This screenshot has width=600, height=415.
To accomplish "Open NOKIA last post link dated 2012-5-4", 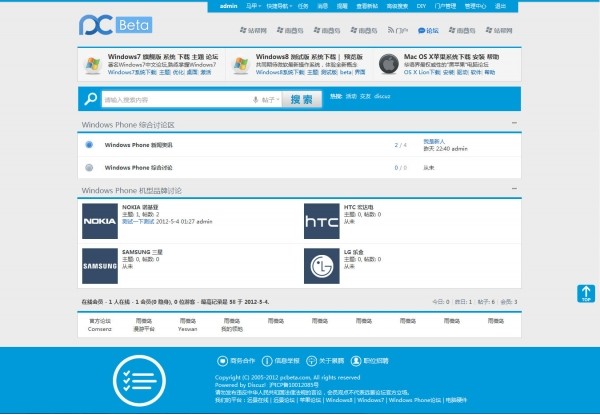I will (138, 221).
